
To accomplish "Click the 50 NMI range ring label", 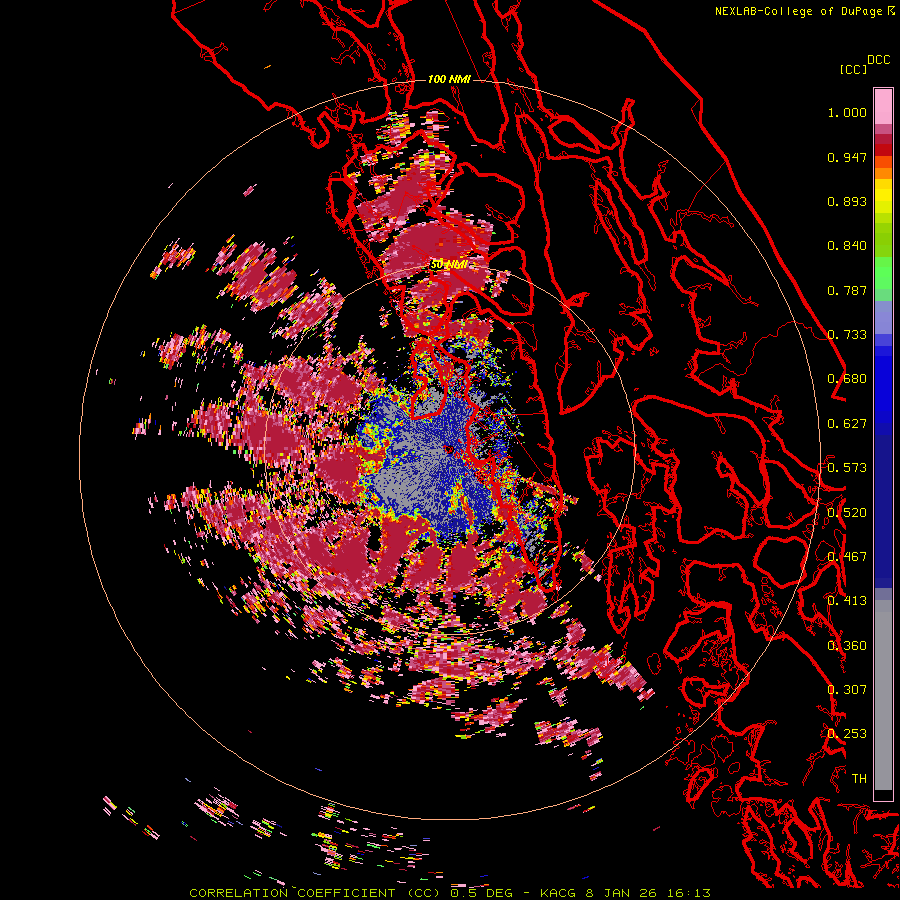I will point(449,265).
